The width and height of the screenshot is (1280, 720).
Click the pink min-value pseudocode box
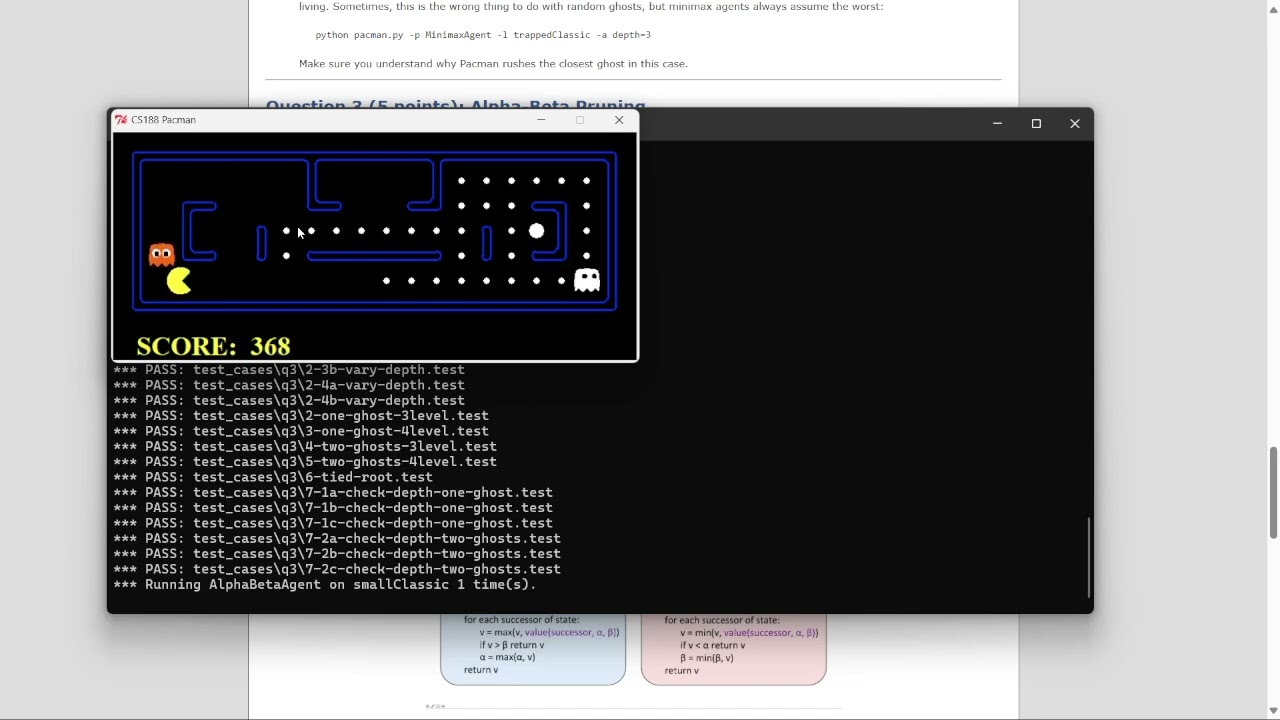(734, 650)
